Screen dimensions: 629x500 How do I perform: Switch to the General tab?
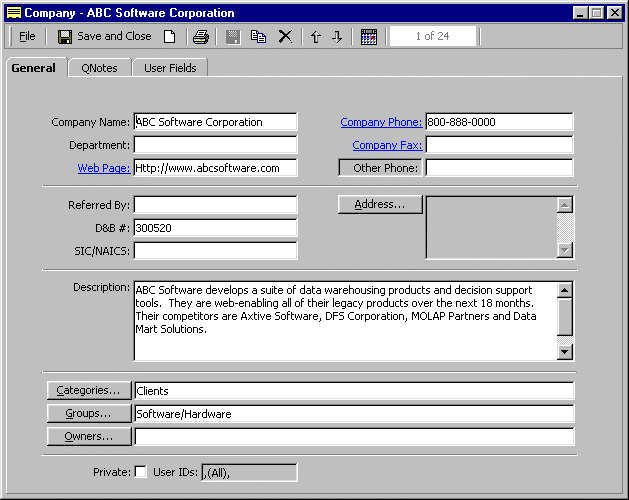coord(34,68)
